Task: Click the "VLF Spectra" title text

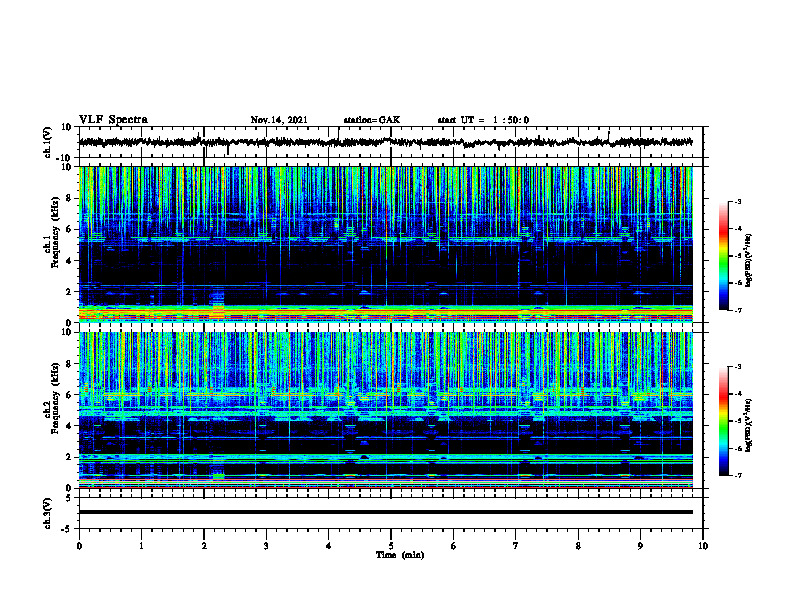Action: [x=113, y=119]
